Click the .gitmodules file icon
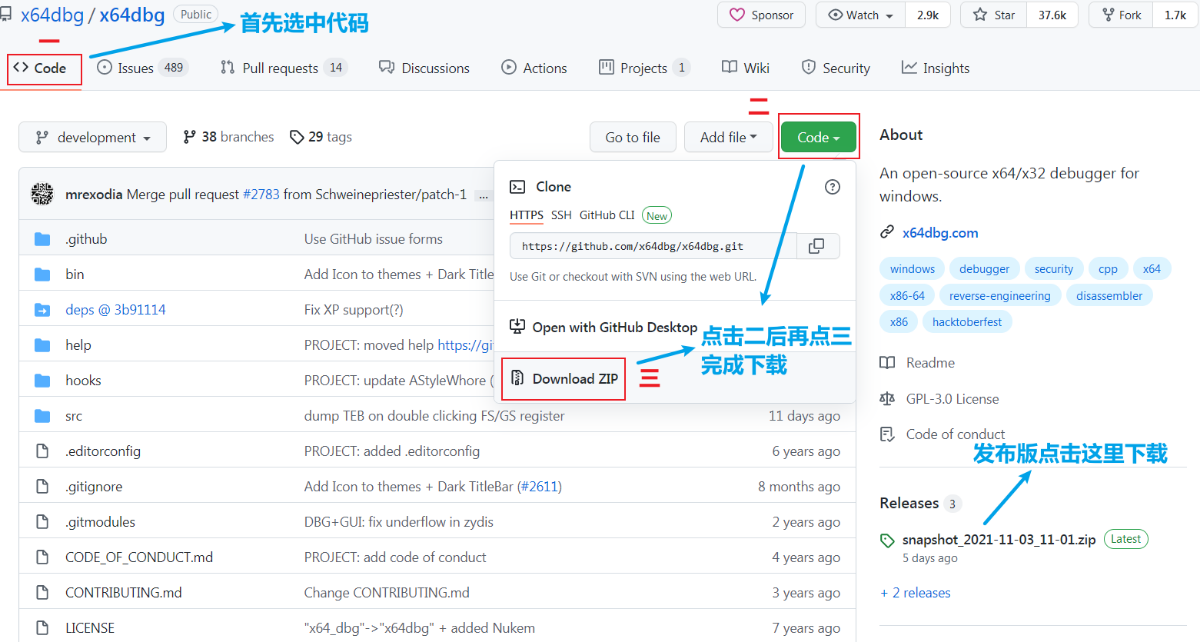The image size is (1200, 642). (42, 522)
